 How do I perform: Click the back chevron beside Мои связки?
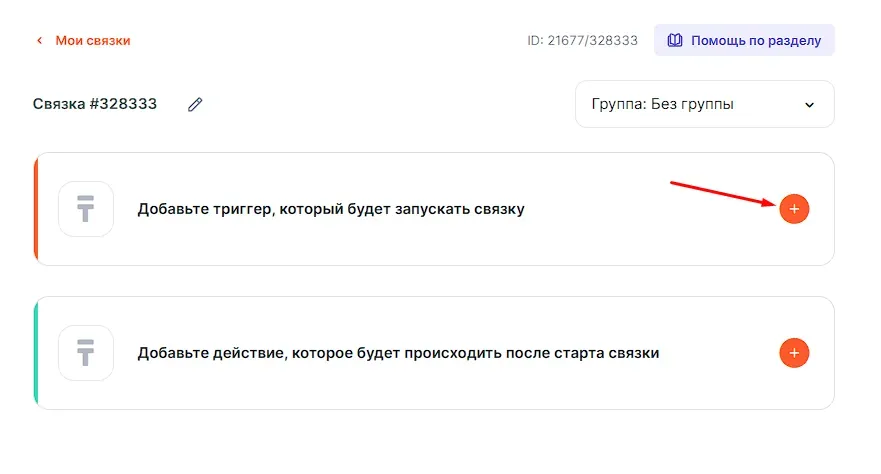[x=40, y=41]
